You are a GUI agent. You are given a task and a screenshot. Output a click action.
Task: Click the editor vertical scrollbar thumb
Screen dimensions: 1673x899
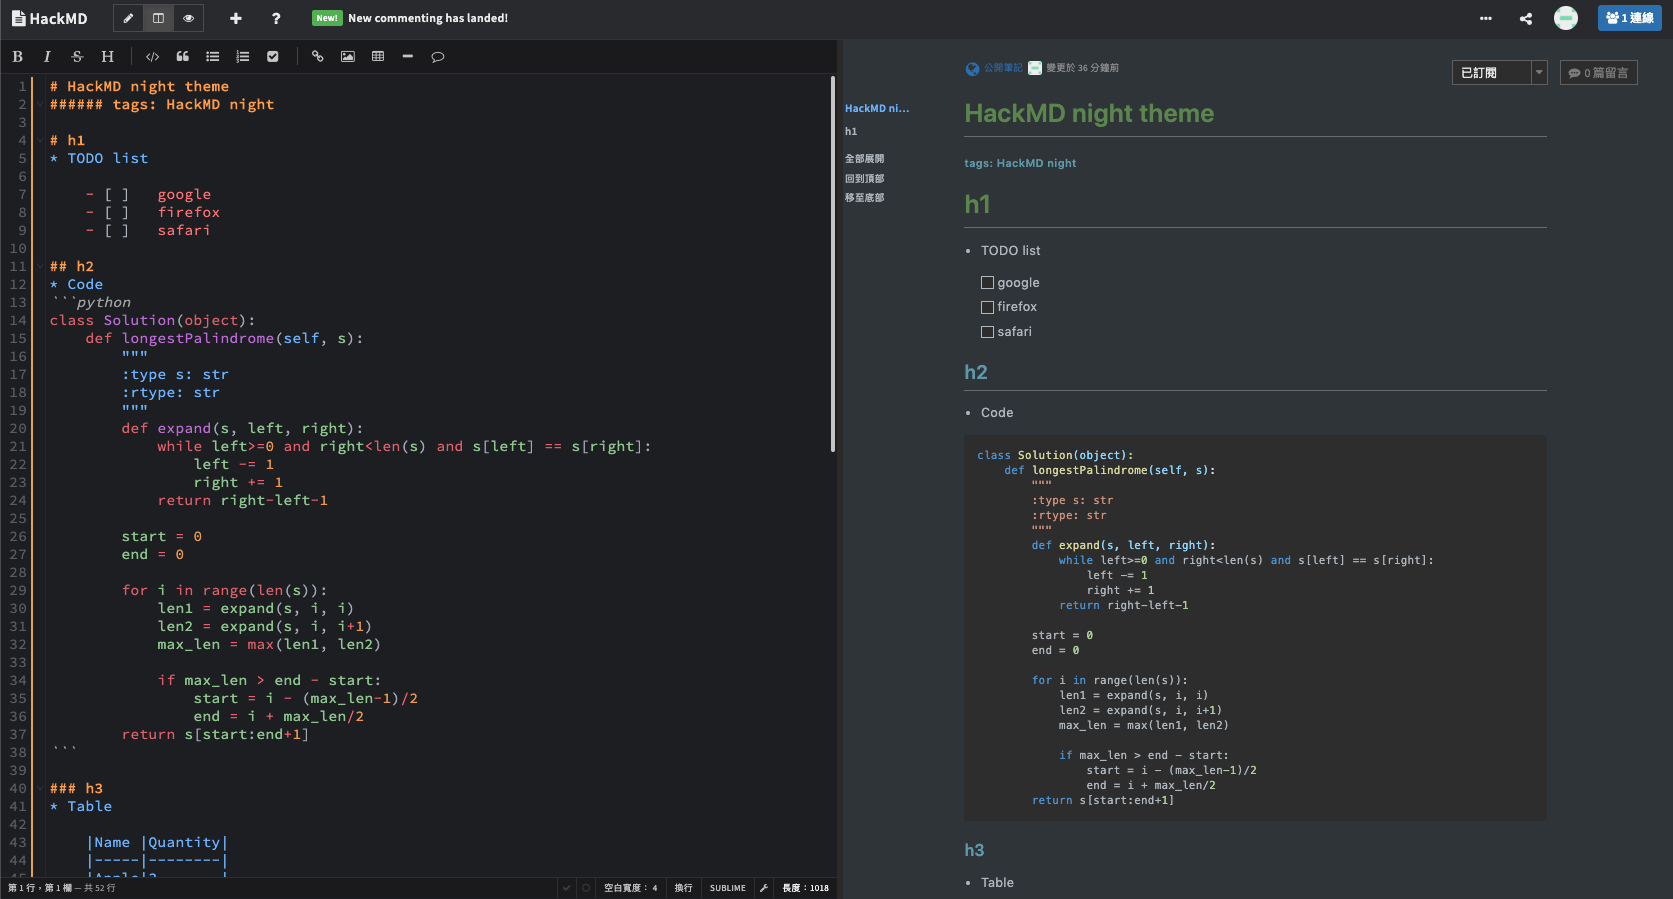pyautogui.click(x=832, y=264)
